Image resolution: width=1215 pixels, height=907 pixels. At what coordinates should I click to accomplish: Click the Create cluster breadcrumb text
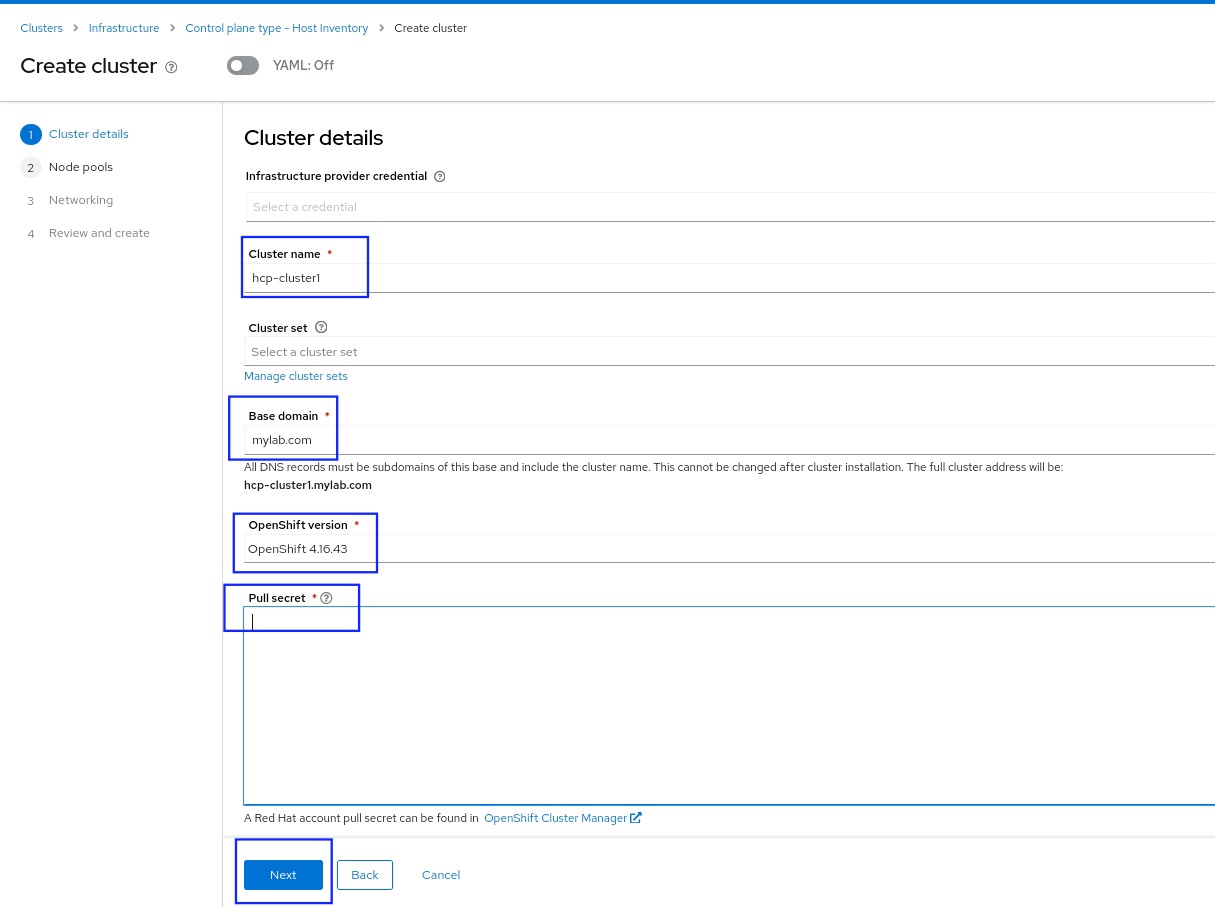[x=431, y=28]
